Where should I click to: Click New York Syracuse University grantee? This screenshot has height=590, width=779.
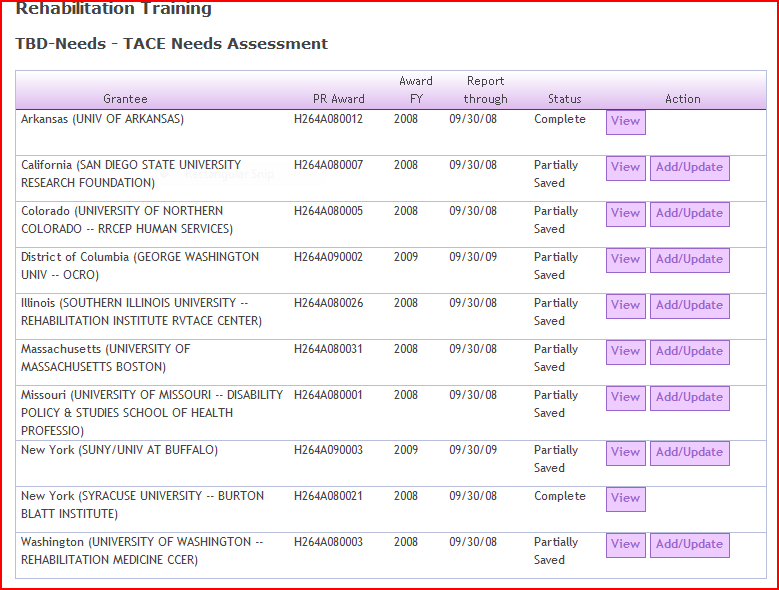coord(142,505)
